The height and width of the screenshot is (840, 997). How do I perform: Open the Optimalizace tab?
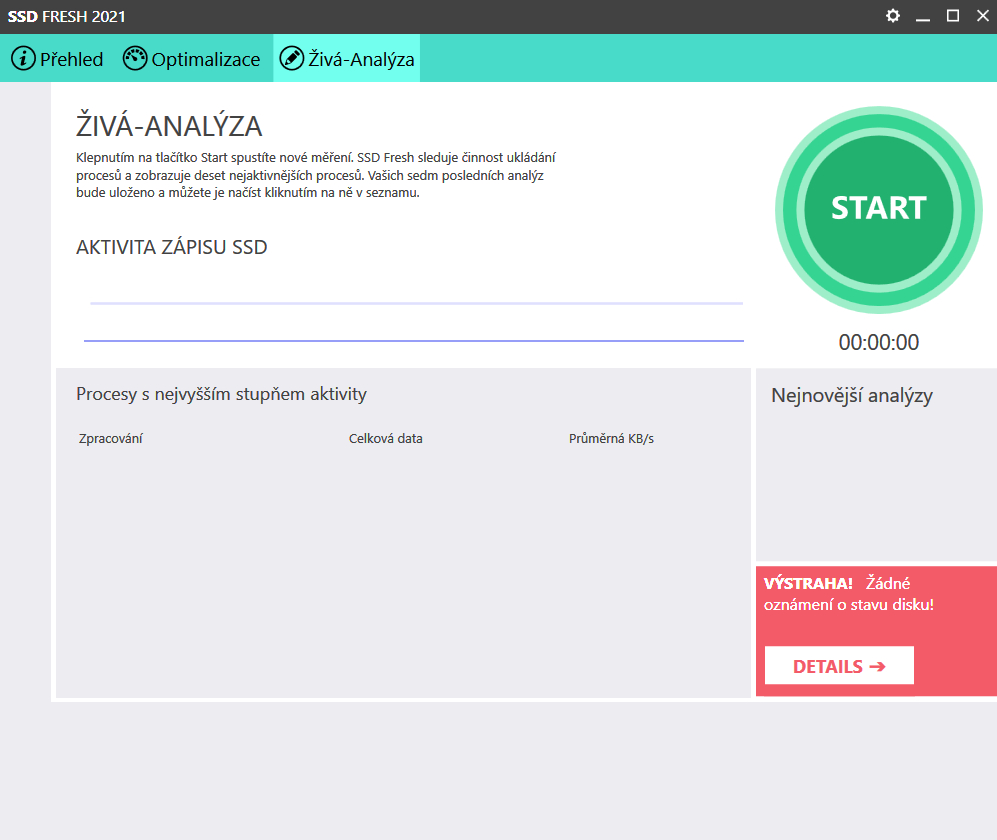tap(191, 59)
